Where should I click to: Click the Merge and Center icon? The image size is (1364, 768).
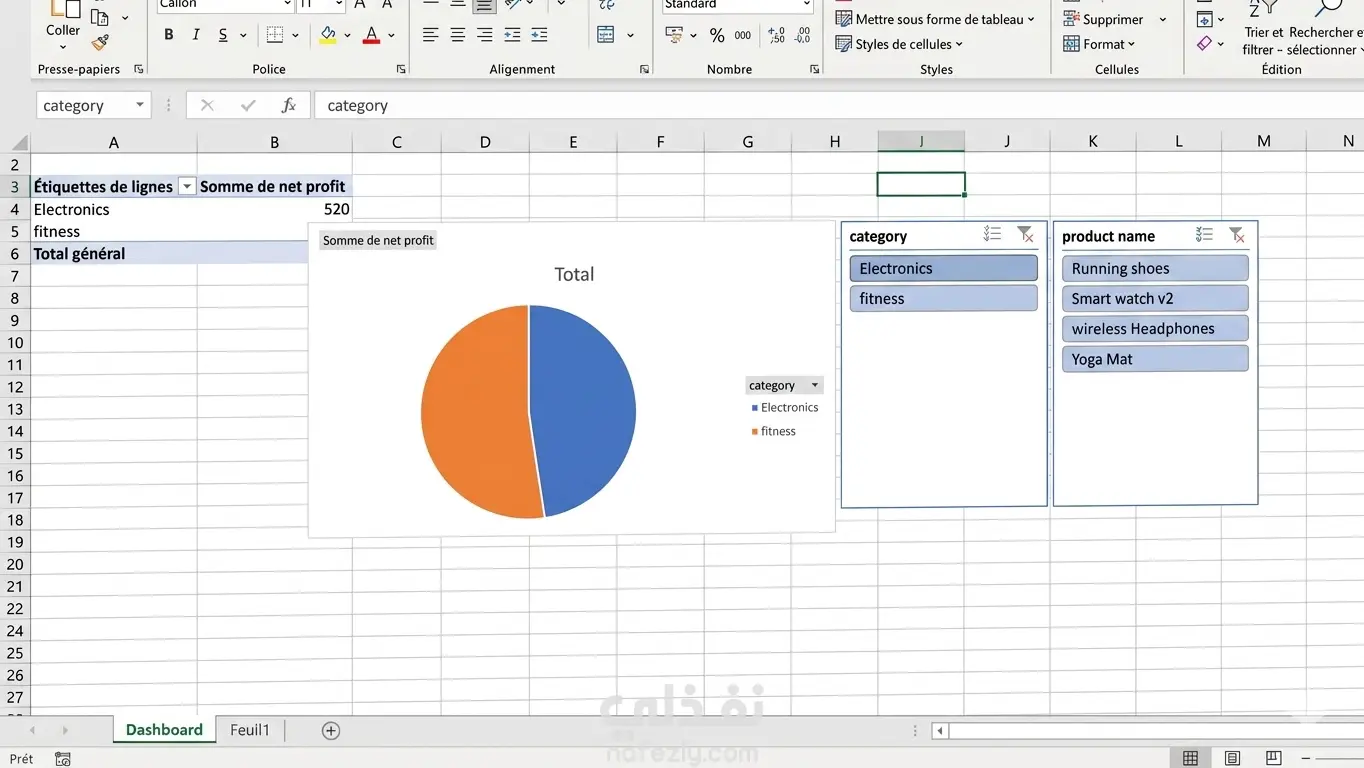[606, 35]
